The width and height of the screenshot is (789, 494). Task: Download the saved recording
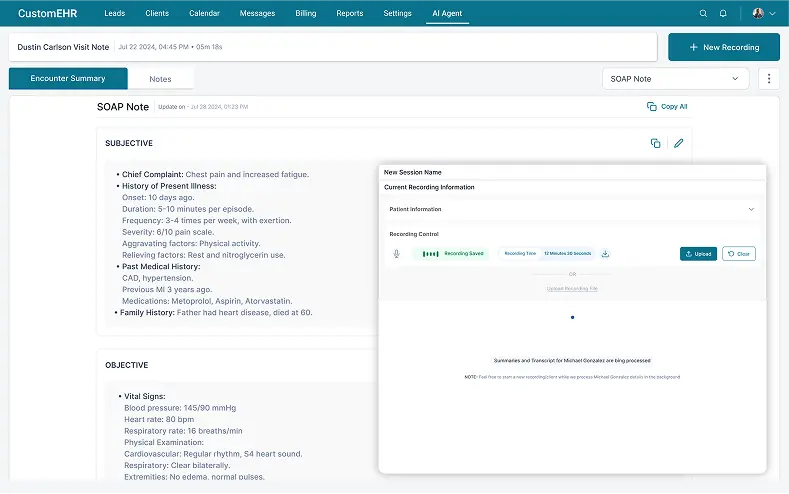[x=606, y=254]
